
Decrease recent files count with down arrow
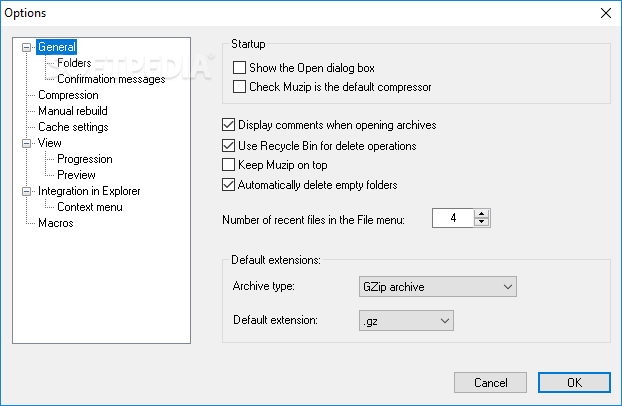click(482, 222)
